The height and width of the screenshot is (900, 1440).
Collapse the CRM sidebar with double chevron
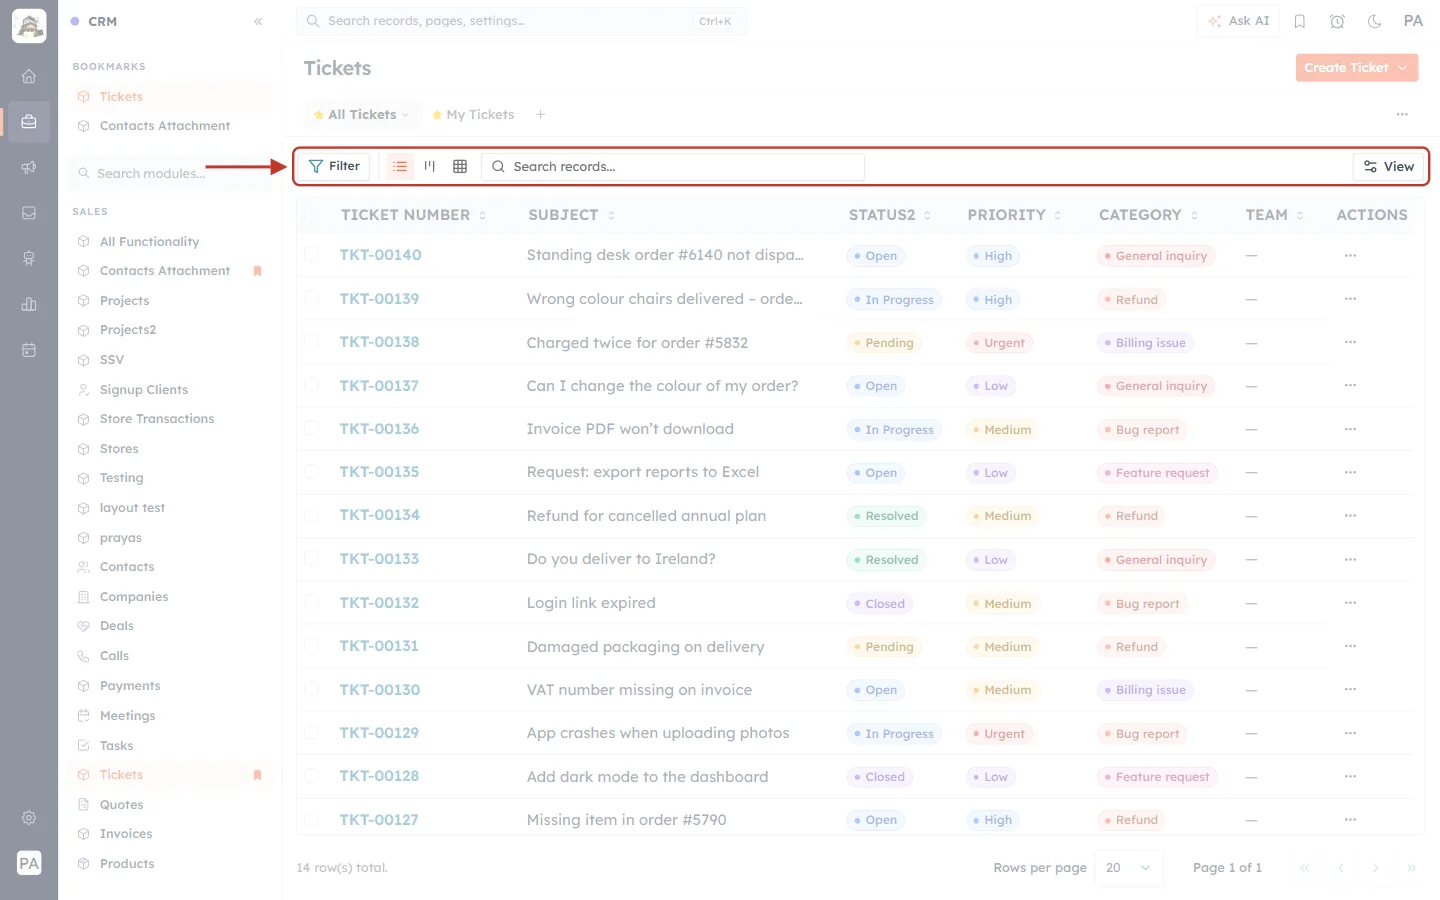(258, 21)
